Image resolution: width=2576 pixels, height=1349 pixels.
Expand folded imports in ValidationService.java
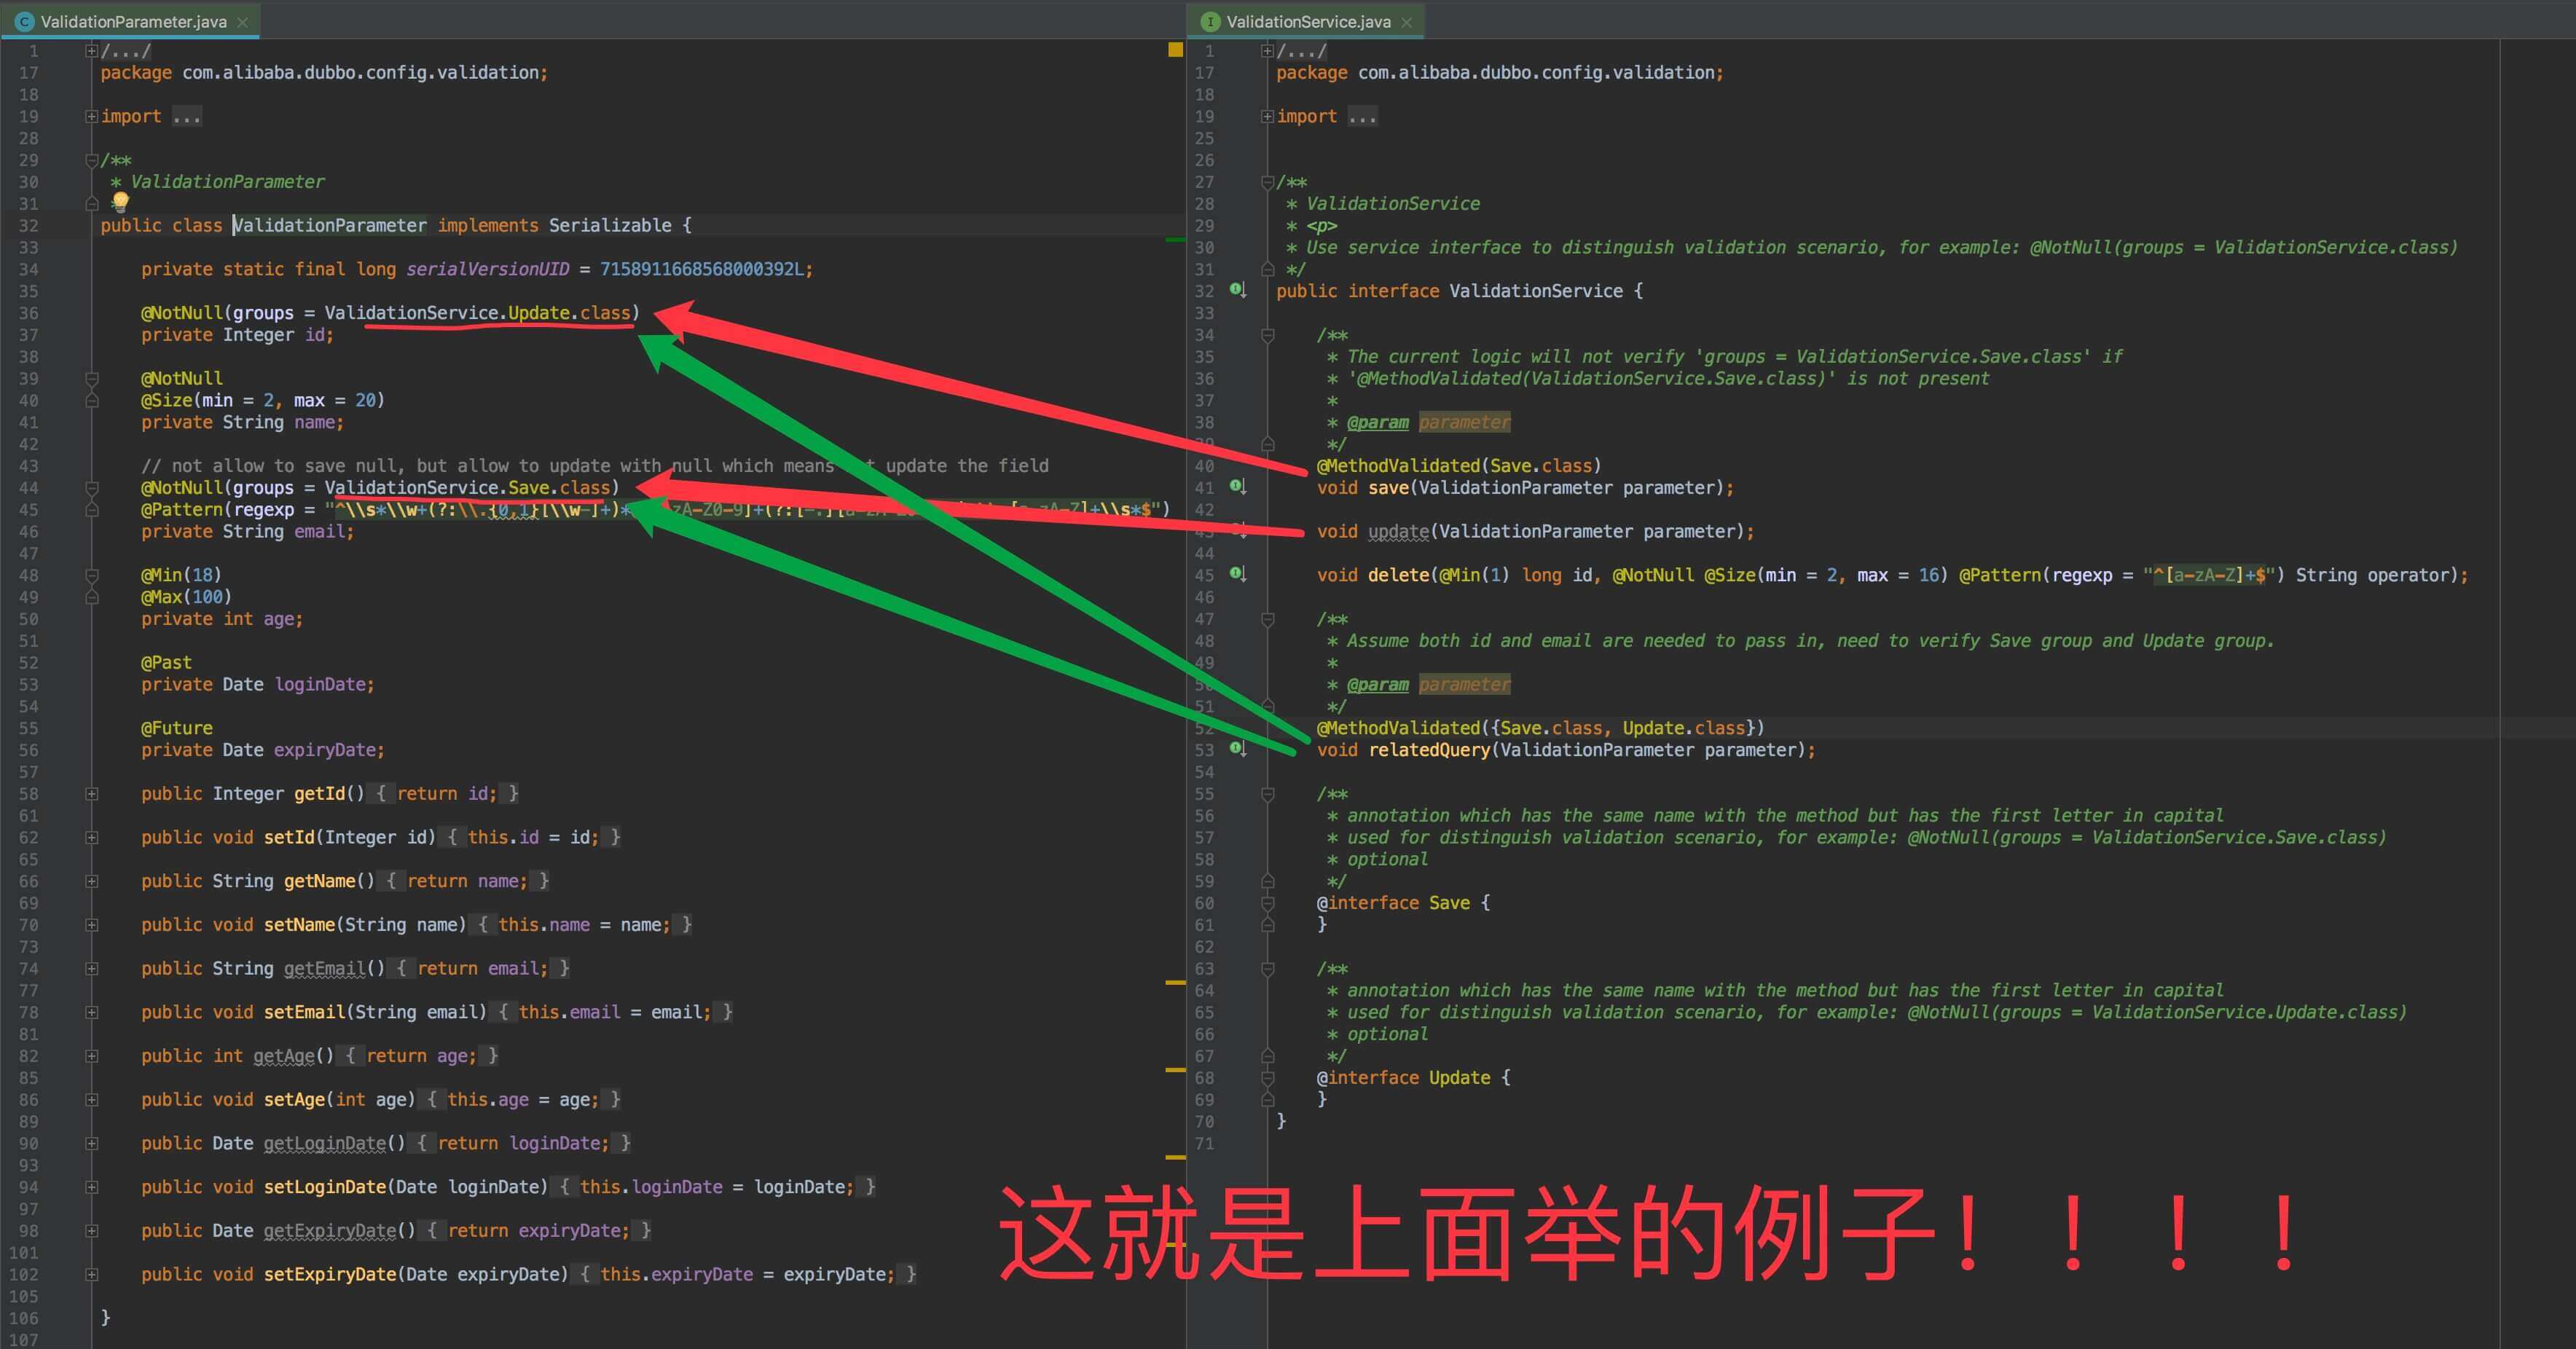1267,116
